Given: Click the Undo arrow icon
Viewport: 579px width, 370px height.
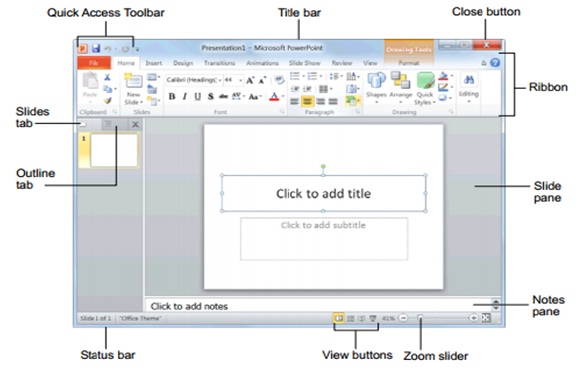Looking at the screenshot, I should pos(107,49).
